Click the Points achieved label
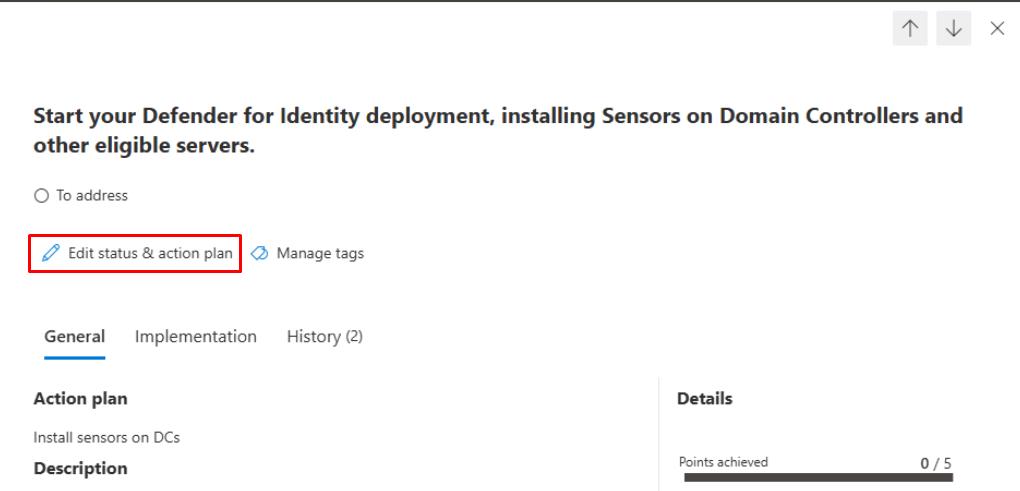 723,462
